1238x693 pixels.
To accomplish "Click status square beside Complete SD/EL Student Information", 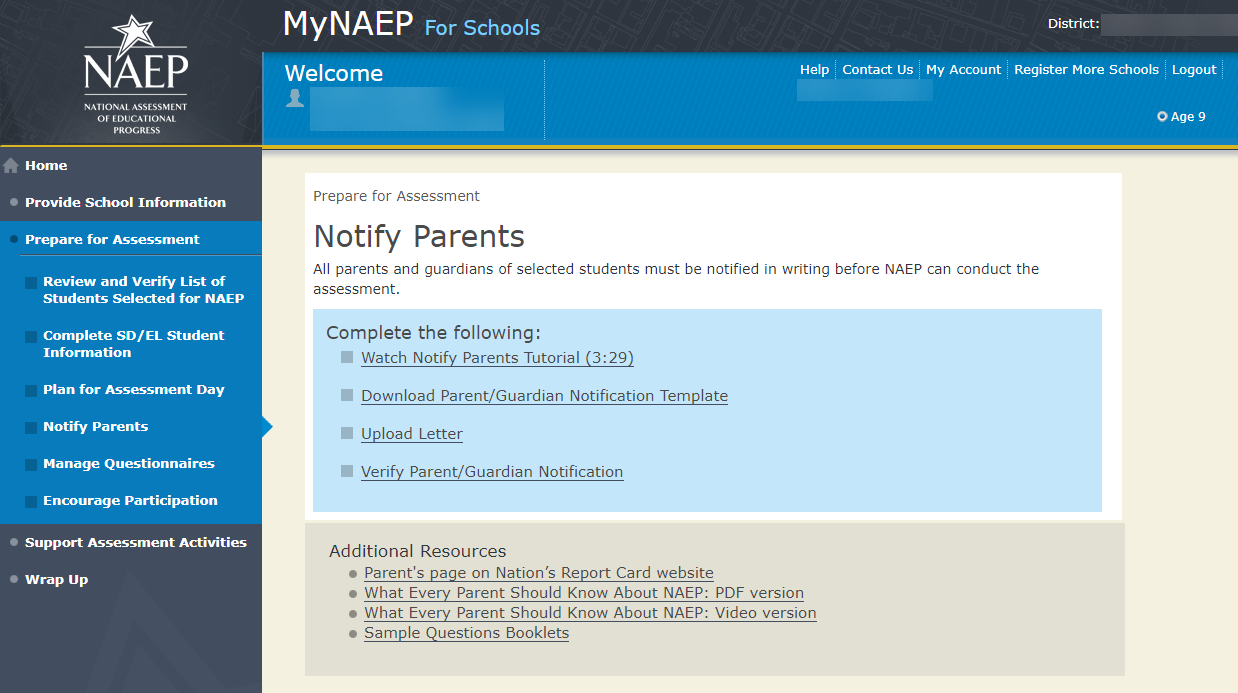I will point(31,337).
